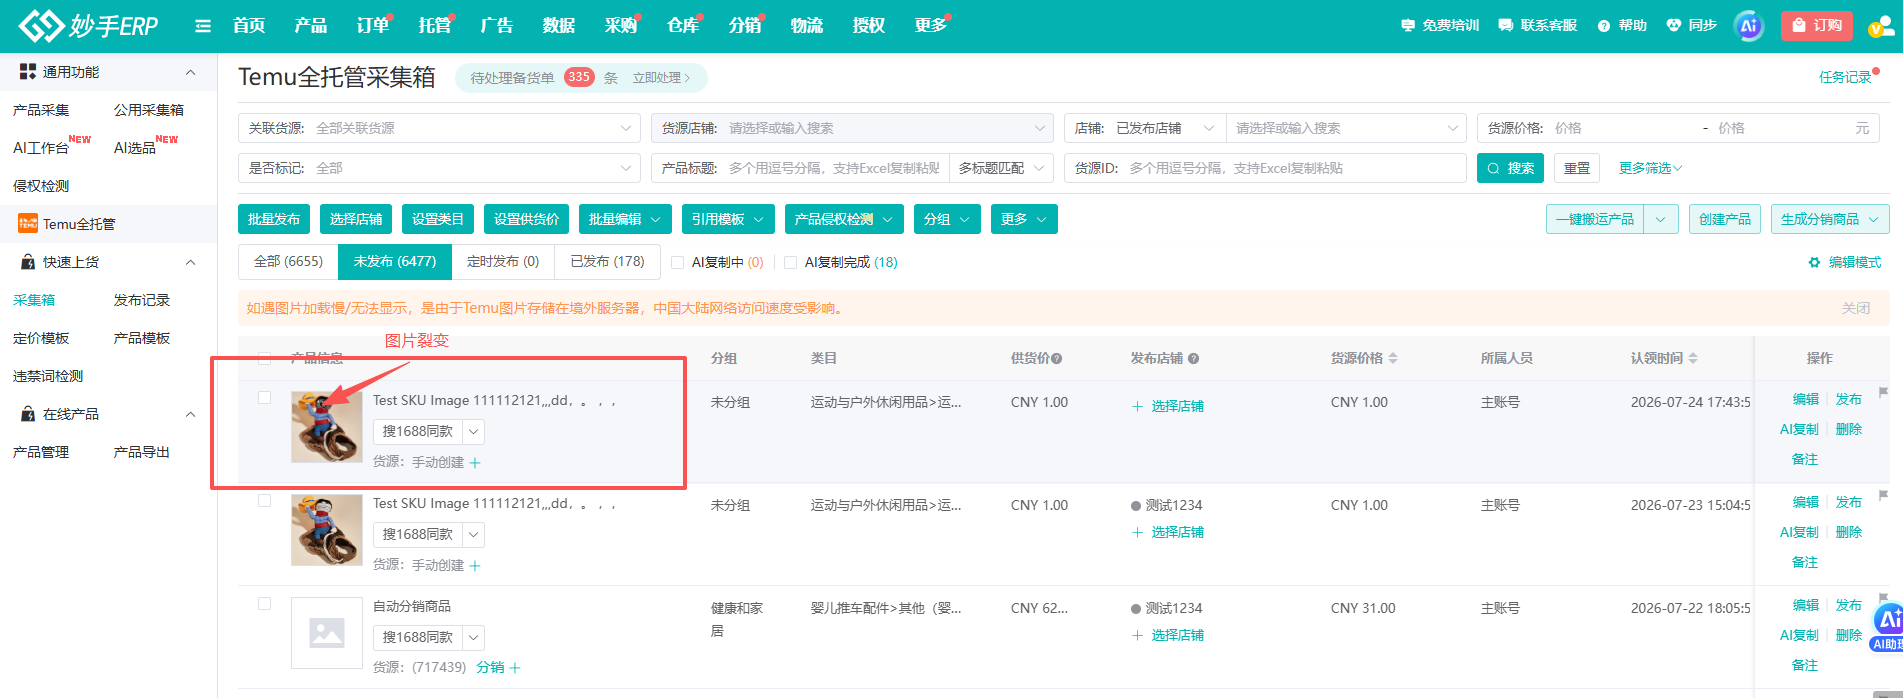1903x698 pixels.
Task: Toggle the hamburger menu icon
Action: pyautogui.click(x=203, y=26)
